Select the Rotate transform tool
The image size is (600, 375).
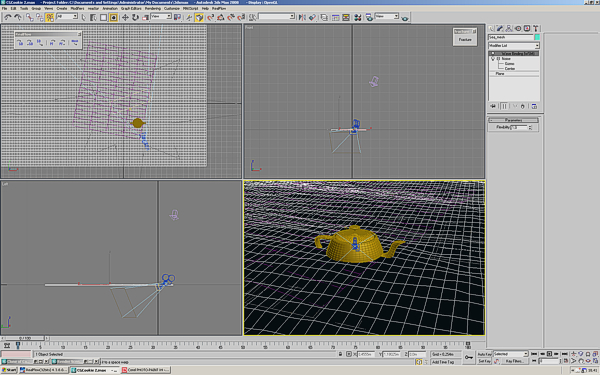tap(135, 17)
